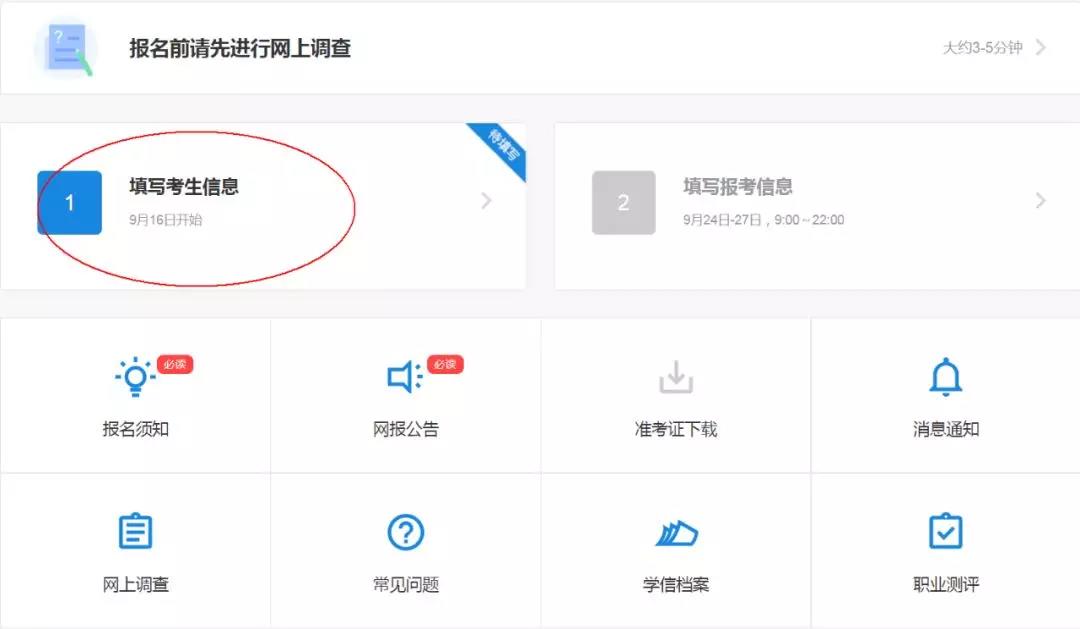Click 报名前请先进行网上调查 heading
This screenshot has width=1080, height=629.
240,48
